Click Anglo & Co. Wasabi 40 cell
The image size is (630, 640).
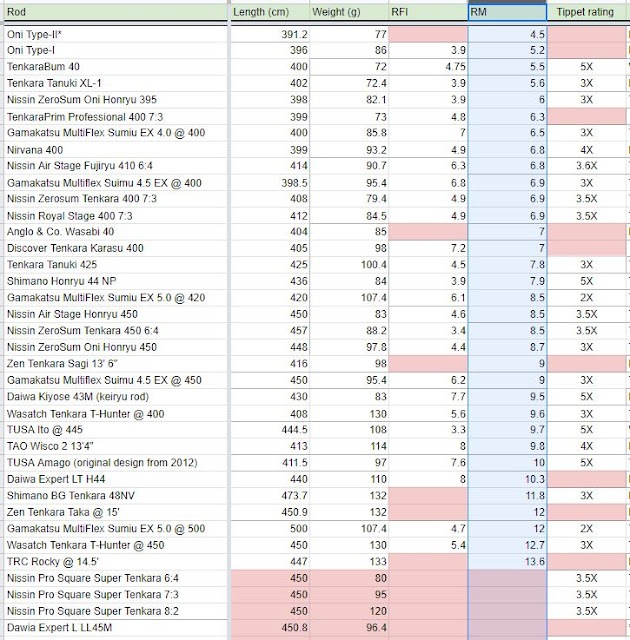(x=115, y=232)
